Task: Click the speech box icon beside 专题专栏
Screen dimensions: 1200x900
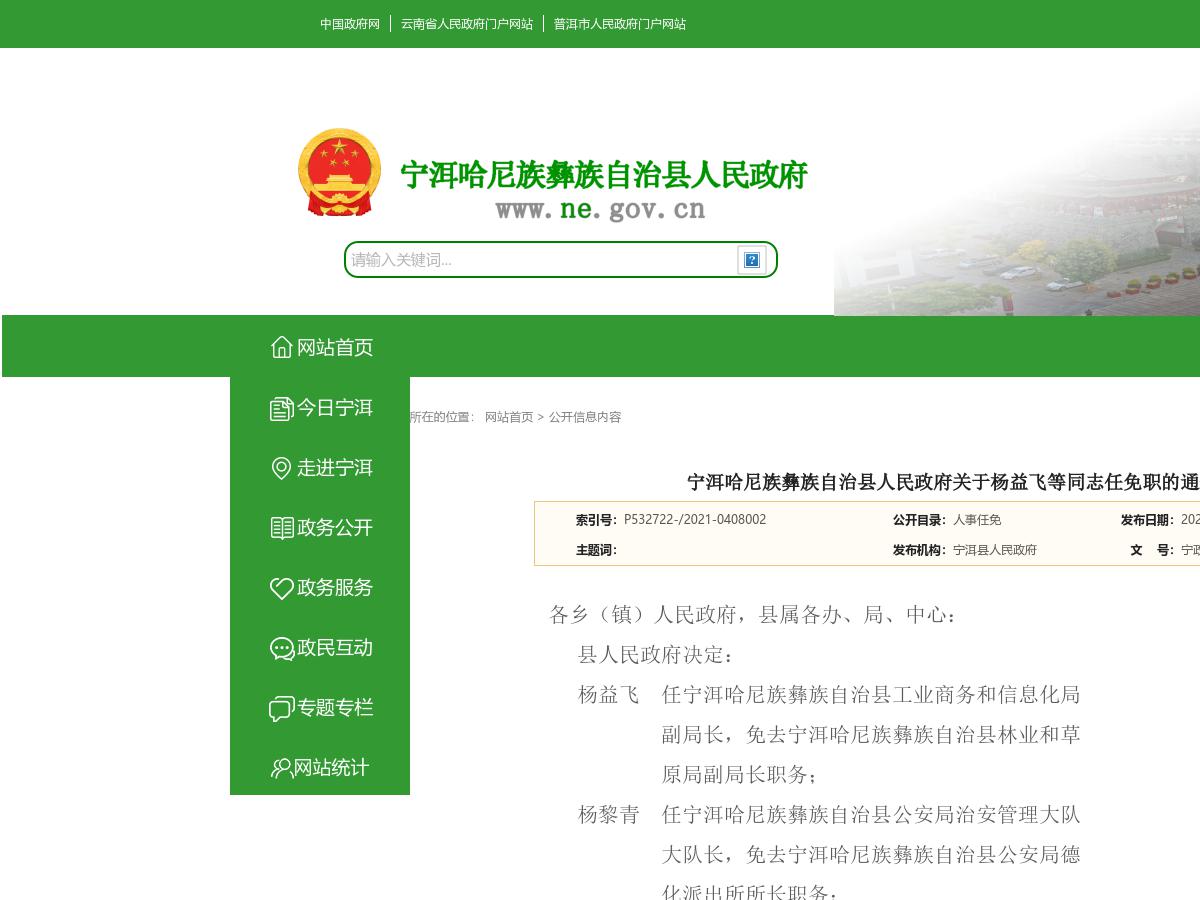Action: click(282, 708)
